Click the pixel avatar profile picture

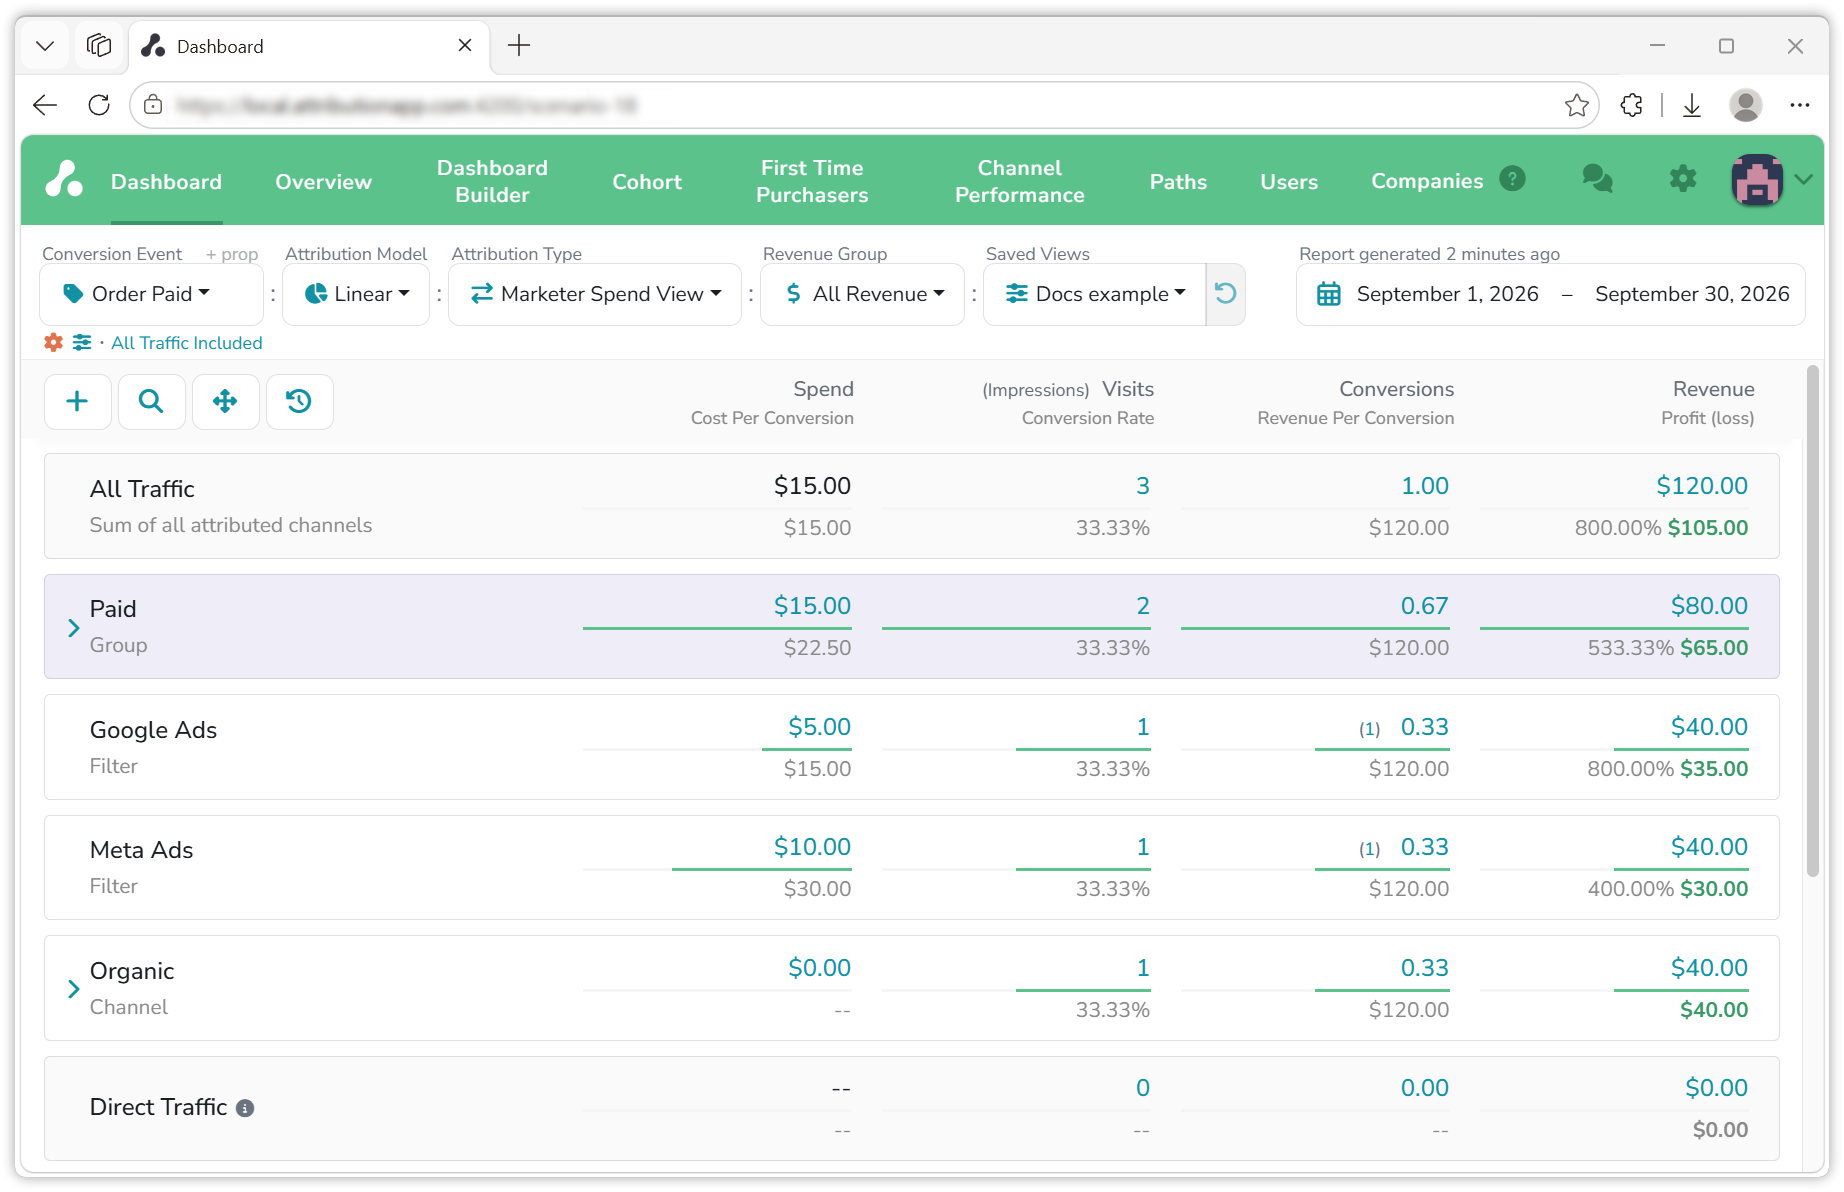pos(1757,180)
